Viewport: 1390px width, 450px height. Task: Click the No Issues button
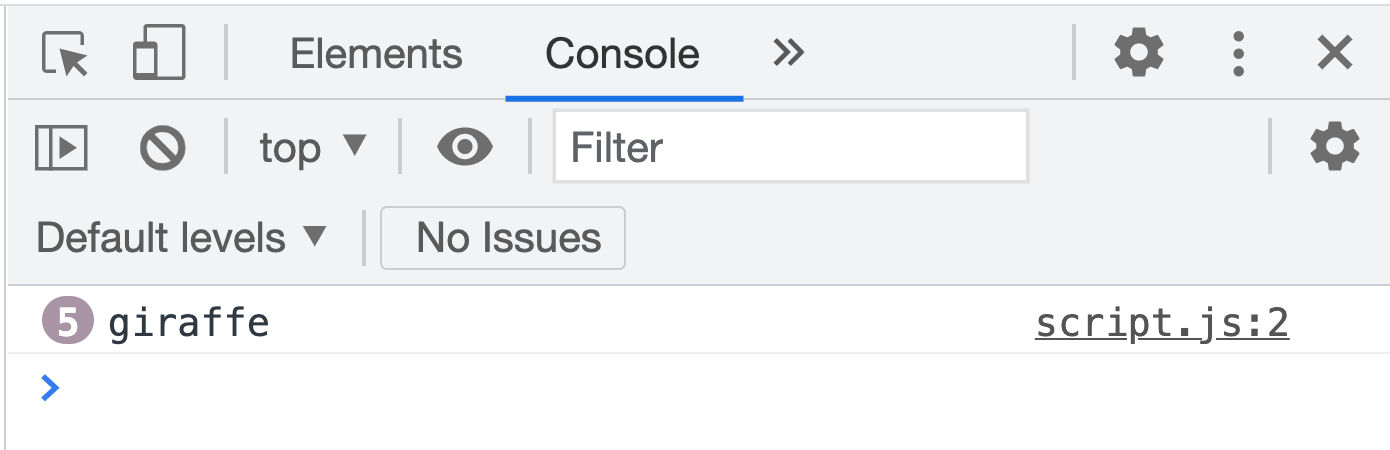(x=503, y=238)
